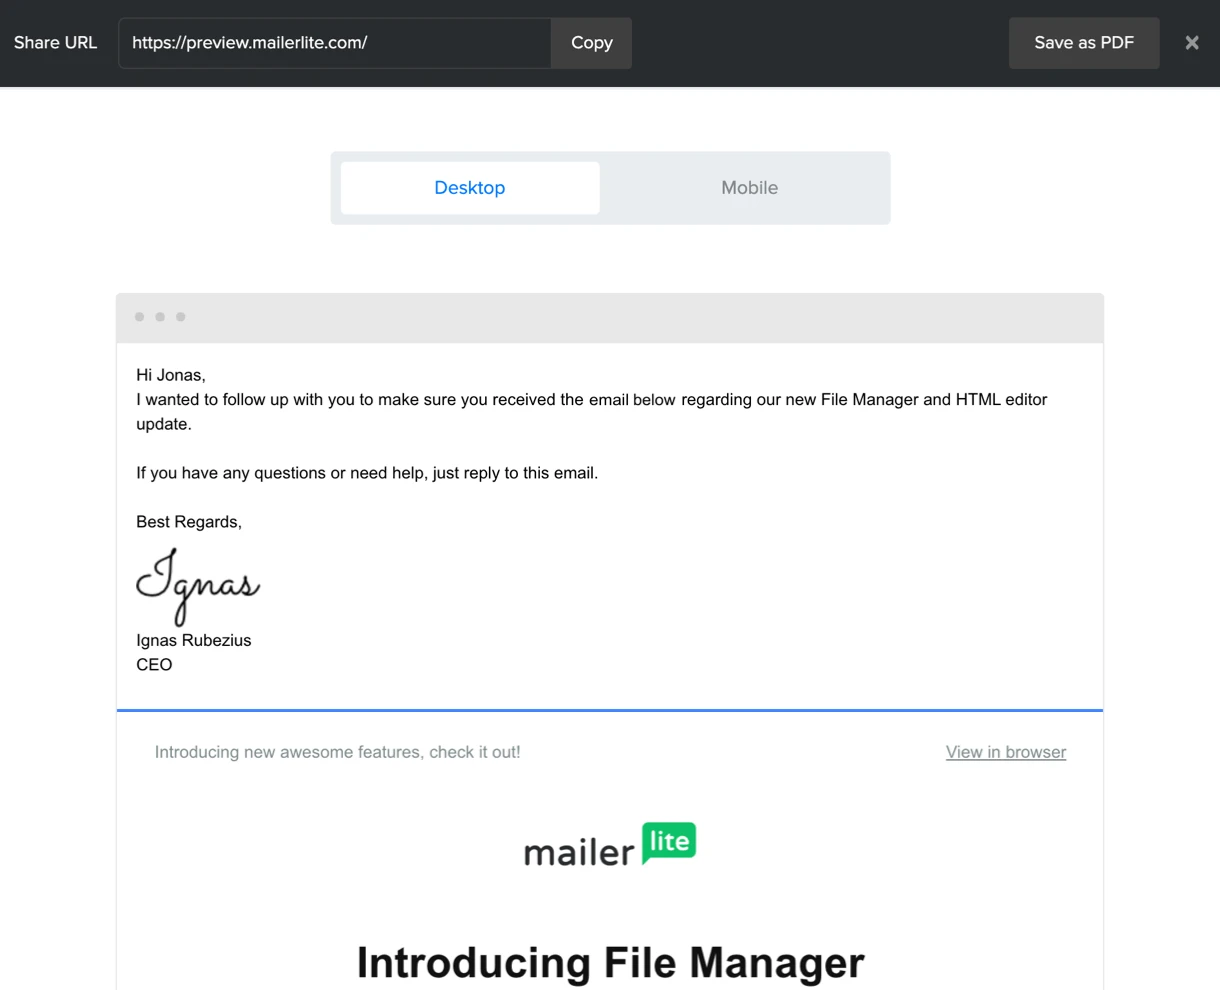Open the View in browser link
This screenshot has width=1220, height=990.
pos(1005,752)
